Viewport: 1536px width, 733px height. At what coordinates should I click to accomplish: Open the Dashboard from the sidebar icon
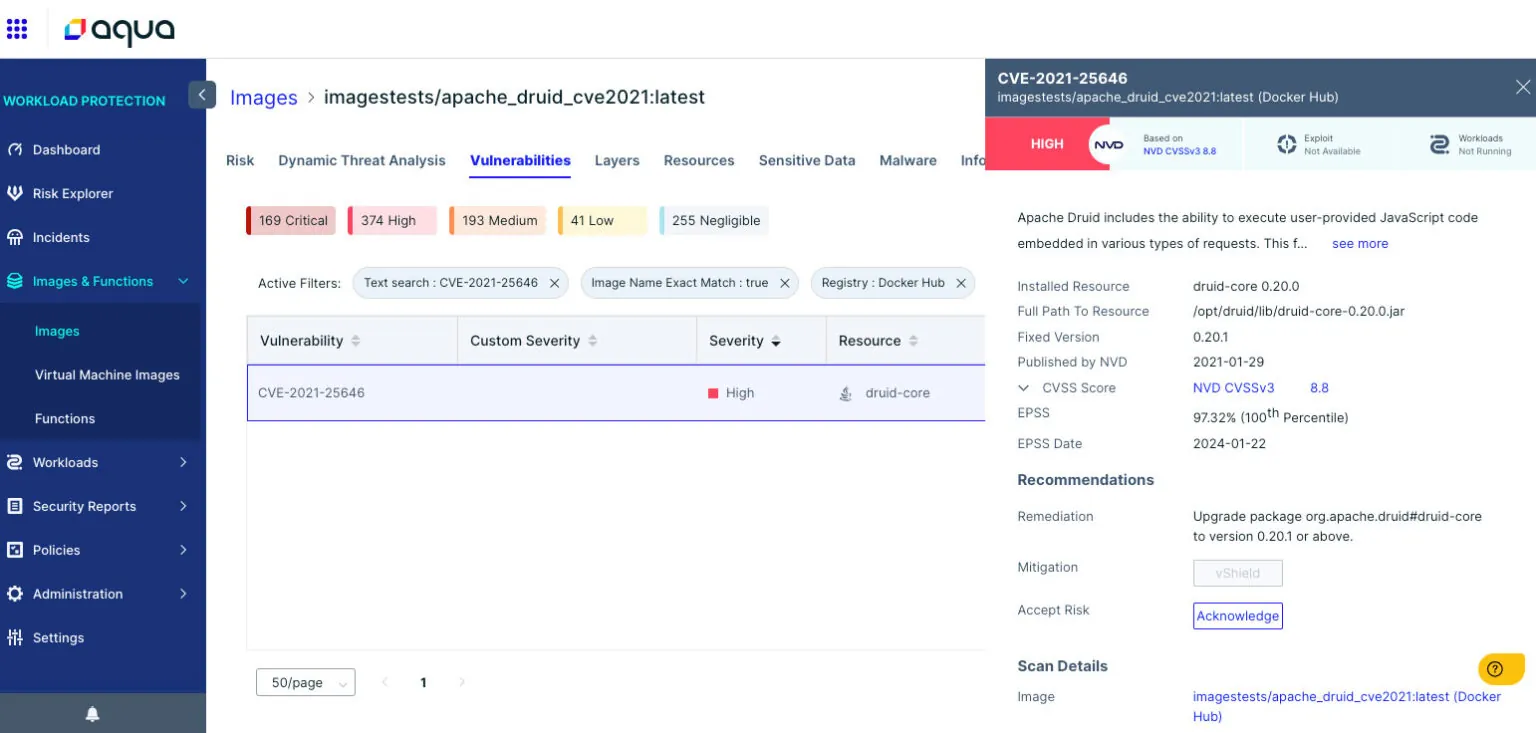click(x=20, y=150)
